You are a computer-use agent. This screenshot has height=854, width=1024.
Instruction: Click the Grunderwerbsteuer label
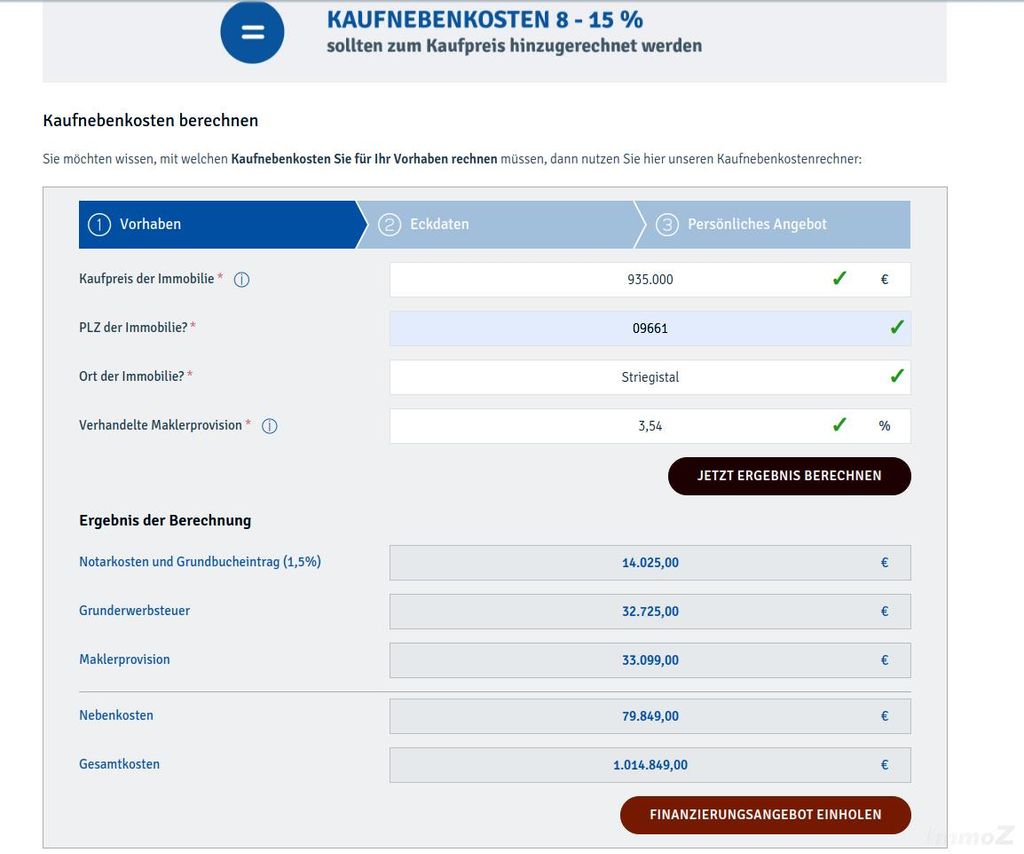coord(135,610)
